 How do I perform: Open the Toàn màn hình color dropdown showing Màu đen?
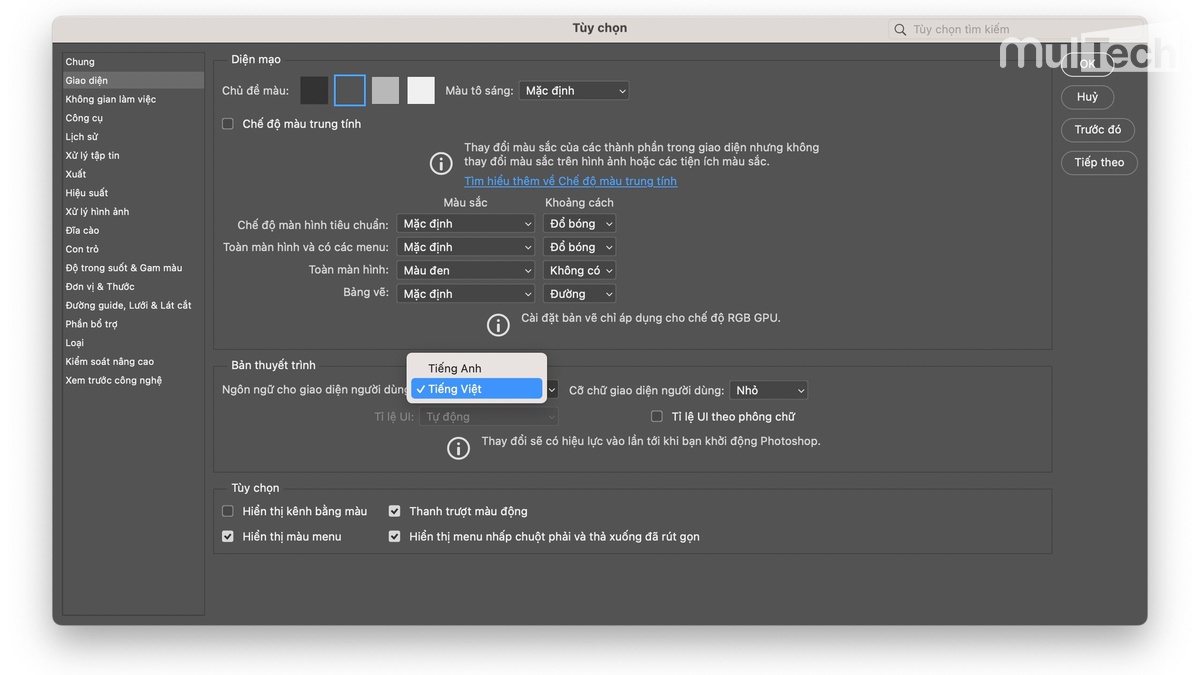click(465, 269)
